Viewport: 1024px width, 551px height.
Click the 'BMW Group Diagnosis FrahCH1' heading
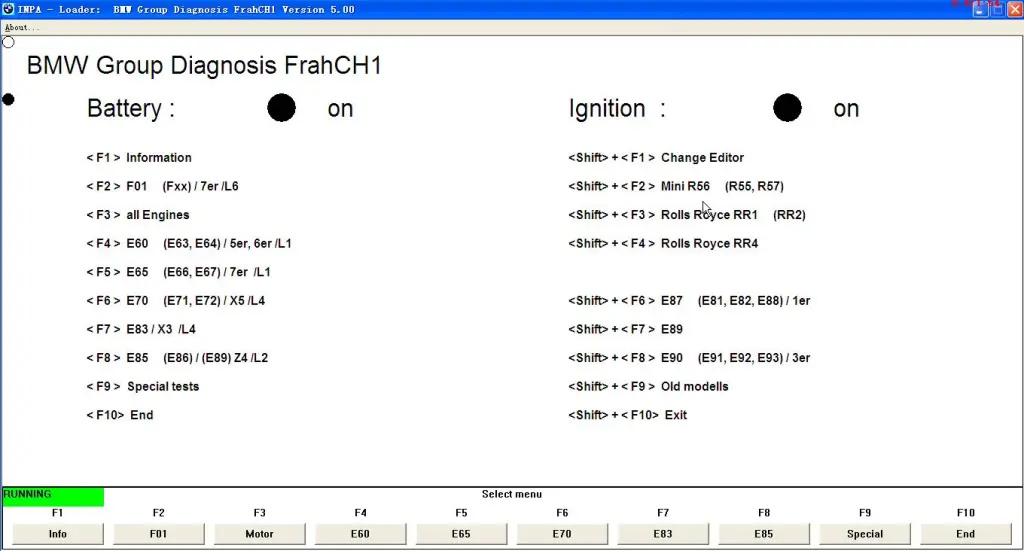point(204,65)
